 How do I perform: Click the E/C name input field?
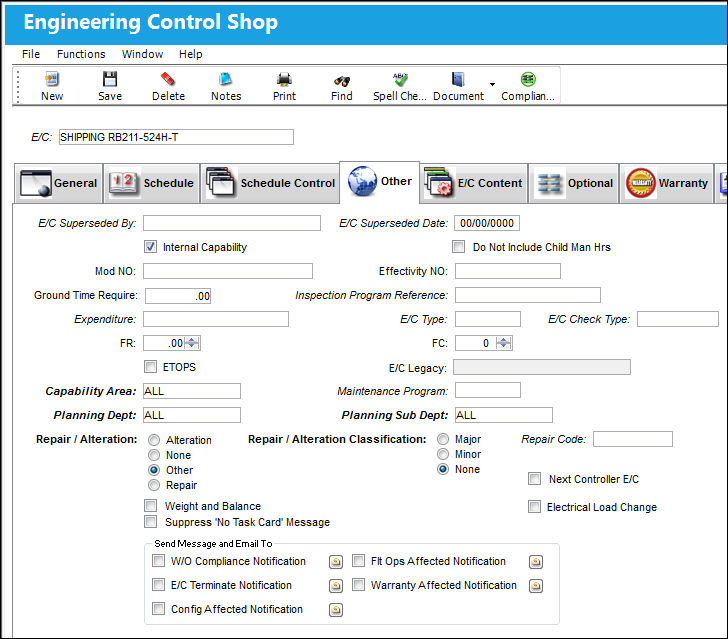pos(176,137)
